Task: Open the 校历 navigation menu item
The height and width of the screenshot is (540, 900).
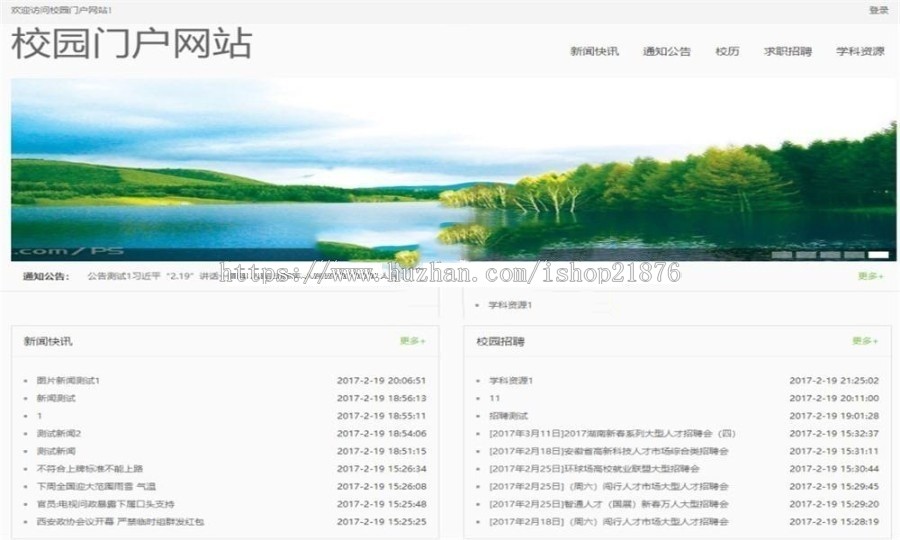Action: 727,52
